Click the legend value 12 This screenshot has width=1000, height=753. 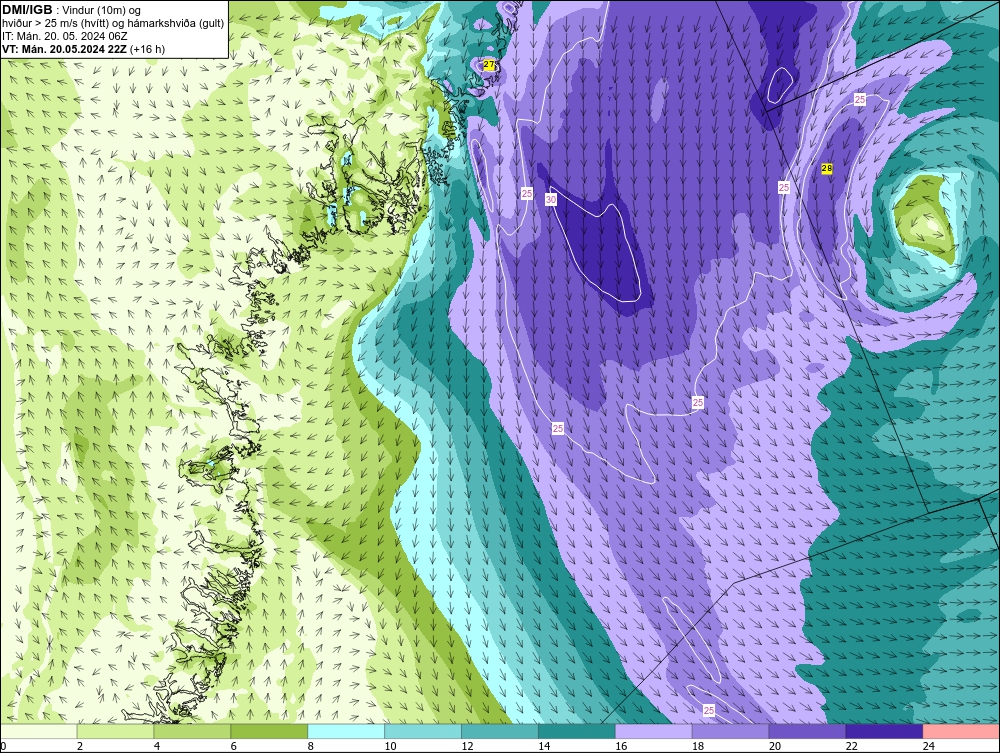(x=467, y=746)
